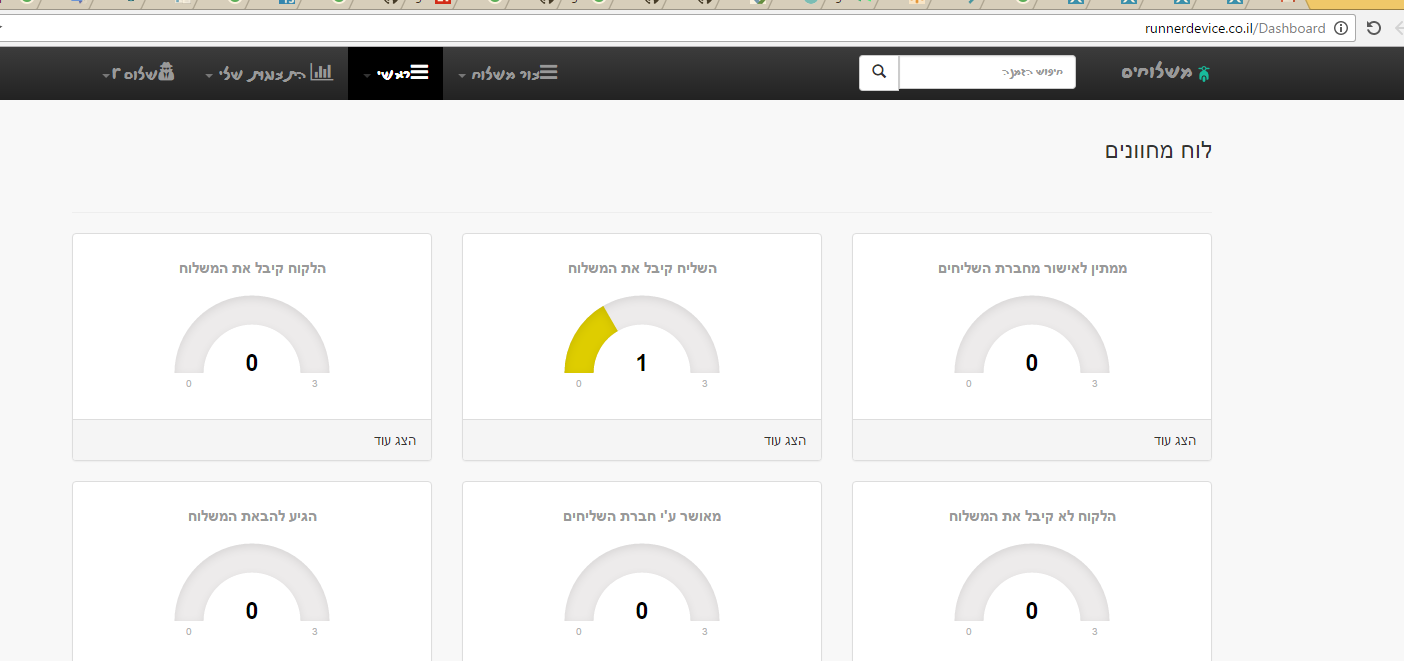Click the value 1 in the yellow gauge
Viewport: 1404px width, 661px height.
point(642,363)
